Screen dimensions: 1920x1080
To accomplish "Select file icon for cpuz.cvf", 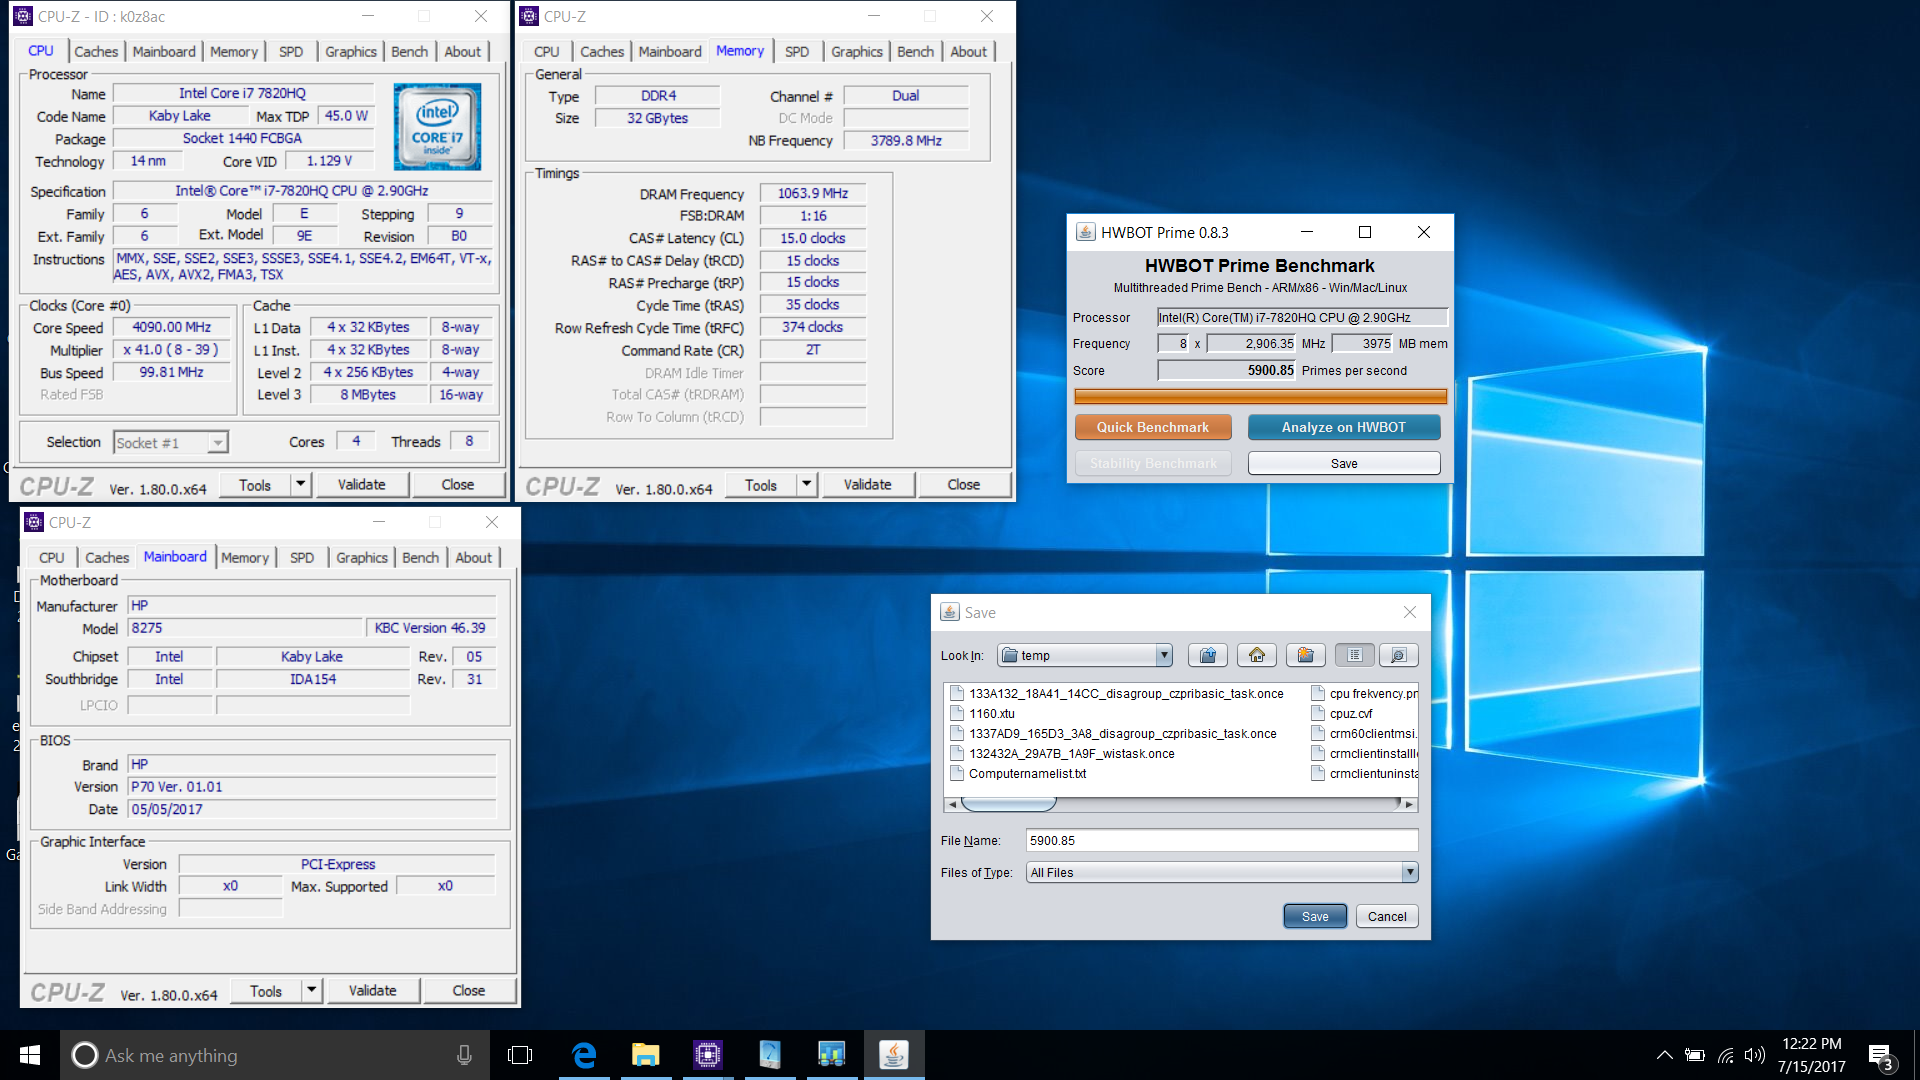I will click(x=1318, y=713).
